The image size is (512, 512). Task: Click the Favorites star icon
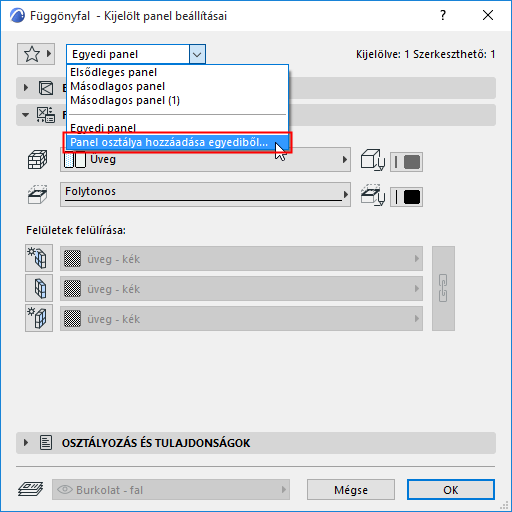(x=32, y=54)
